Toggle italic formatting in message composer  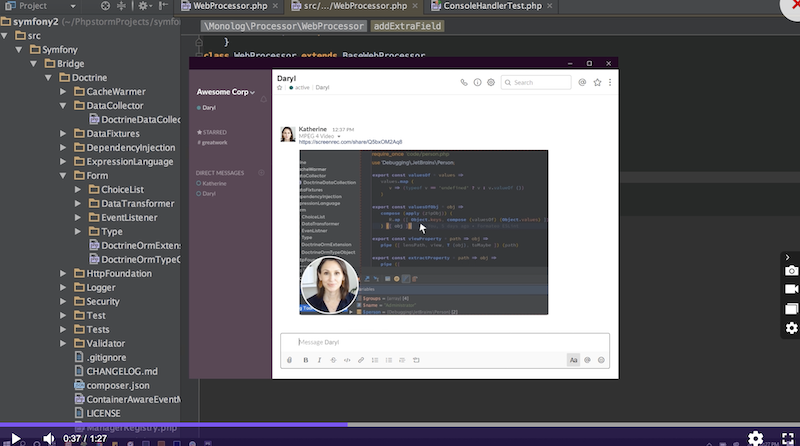pos(319,360)
